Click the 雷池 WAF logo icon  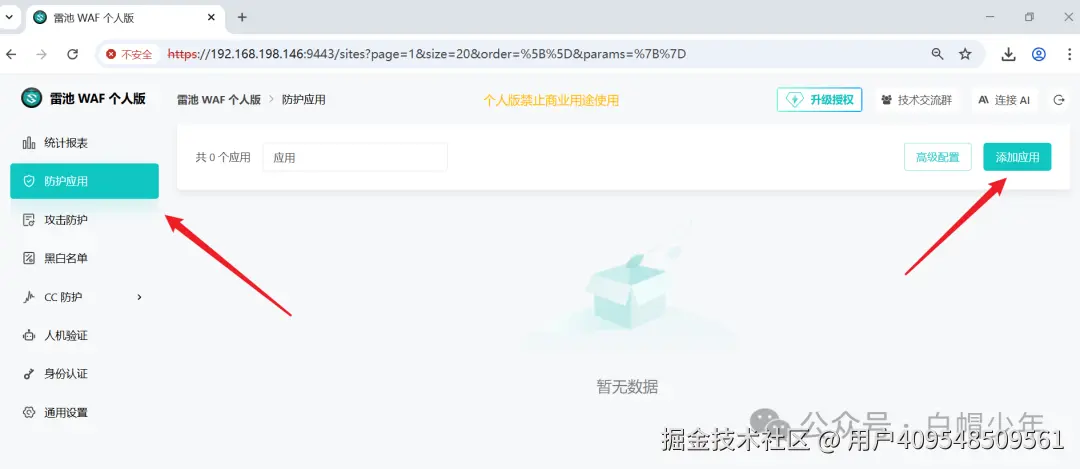tap(32, 98)
